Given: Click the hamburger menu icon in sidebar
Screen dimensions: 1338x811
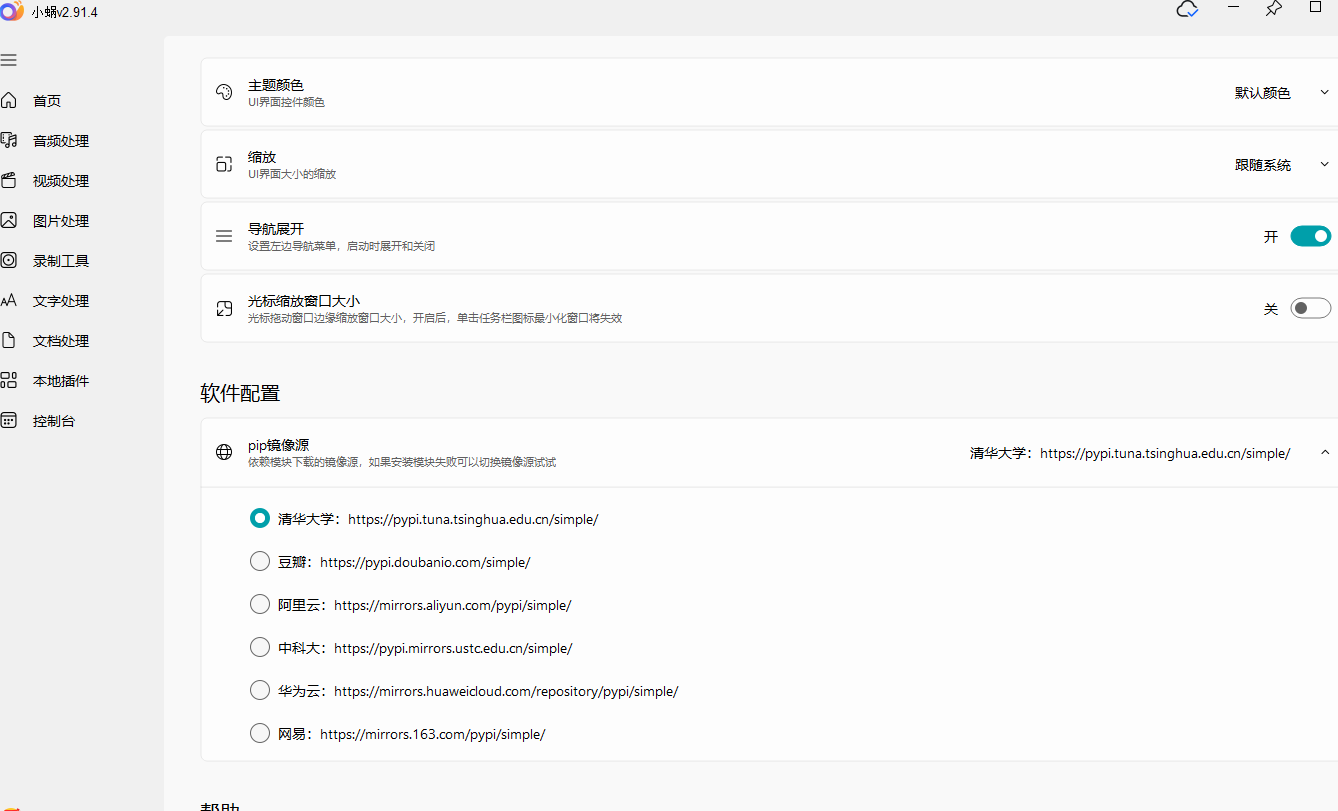Looking at the screenshot, I should (x=9, y=60).
